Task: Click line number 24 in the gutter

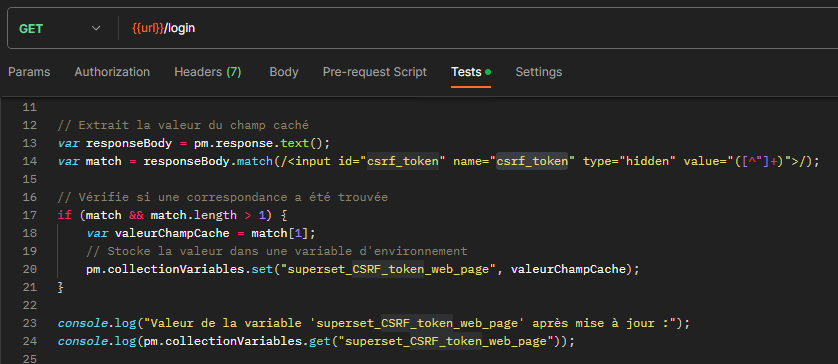Action: [30, 342]
